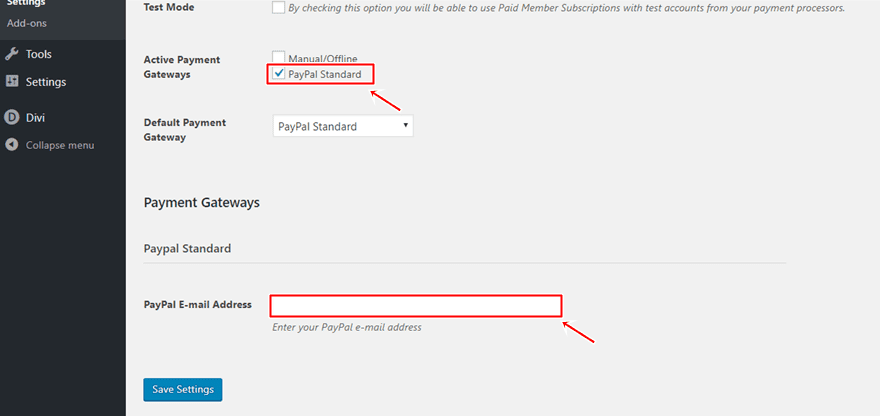Click the Save Settings button
Screen dimensions: 880x416
pos(183,390)
